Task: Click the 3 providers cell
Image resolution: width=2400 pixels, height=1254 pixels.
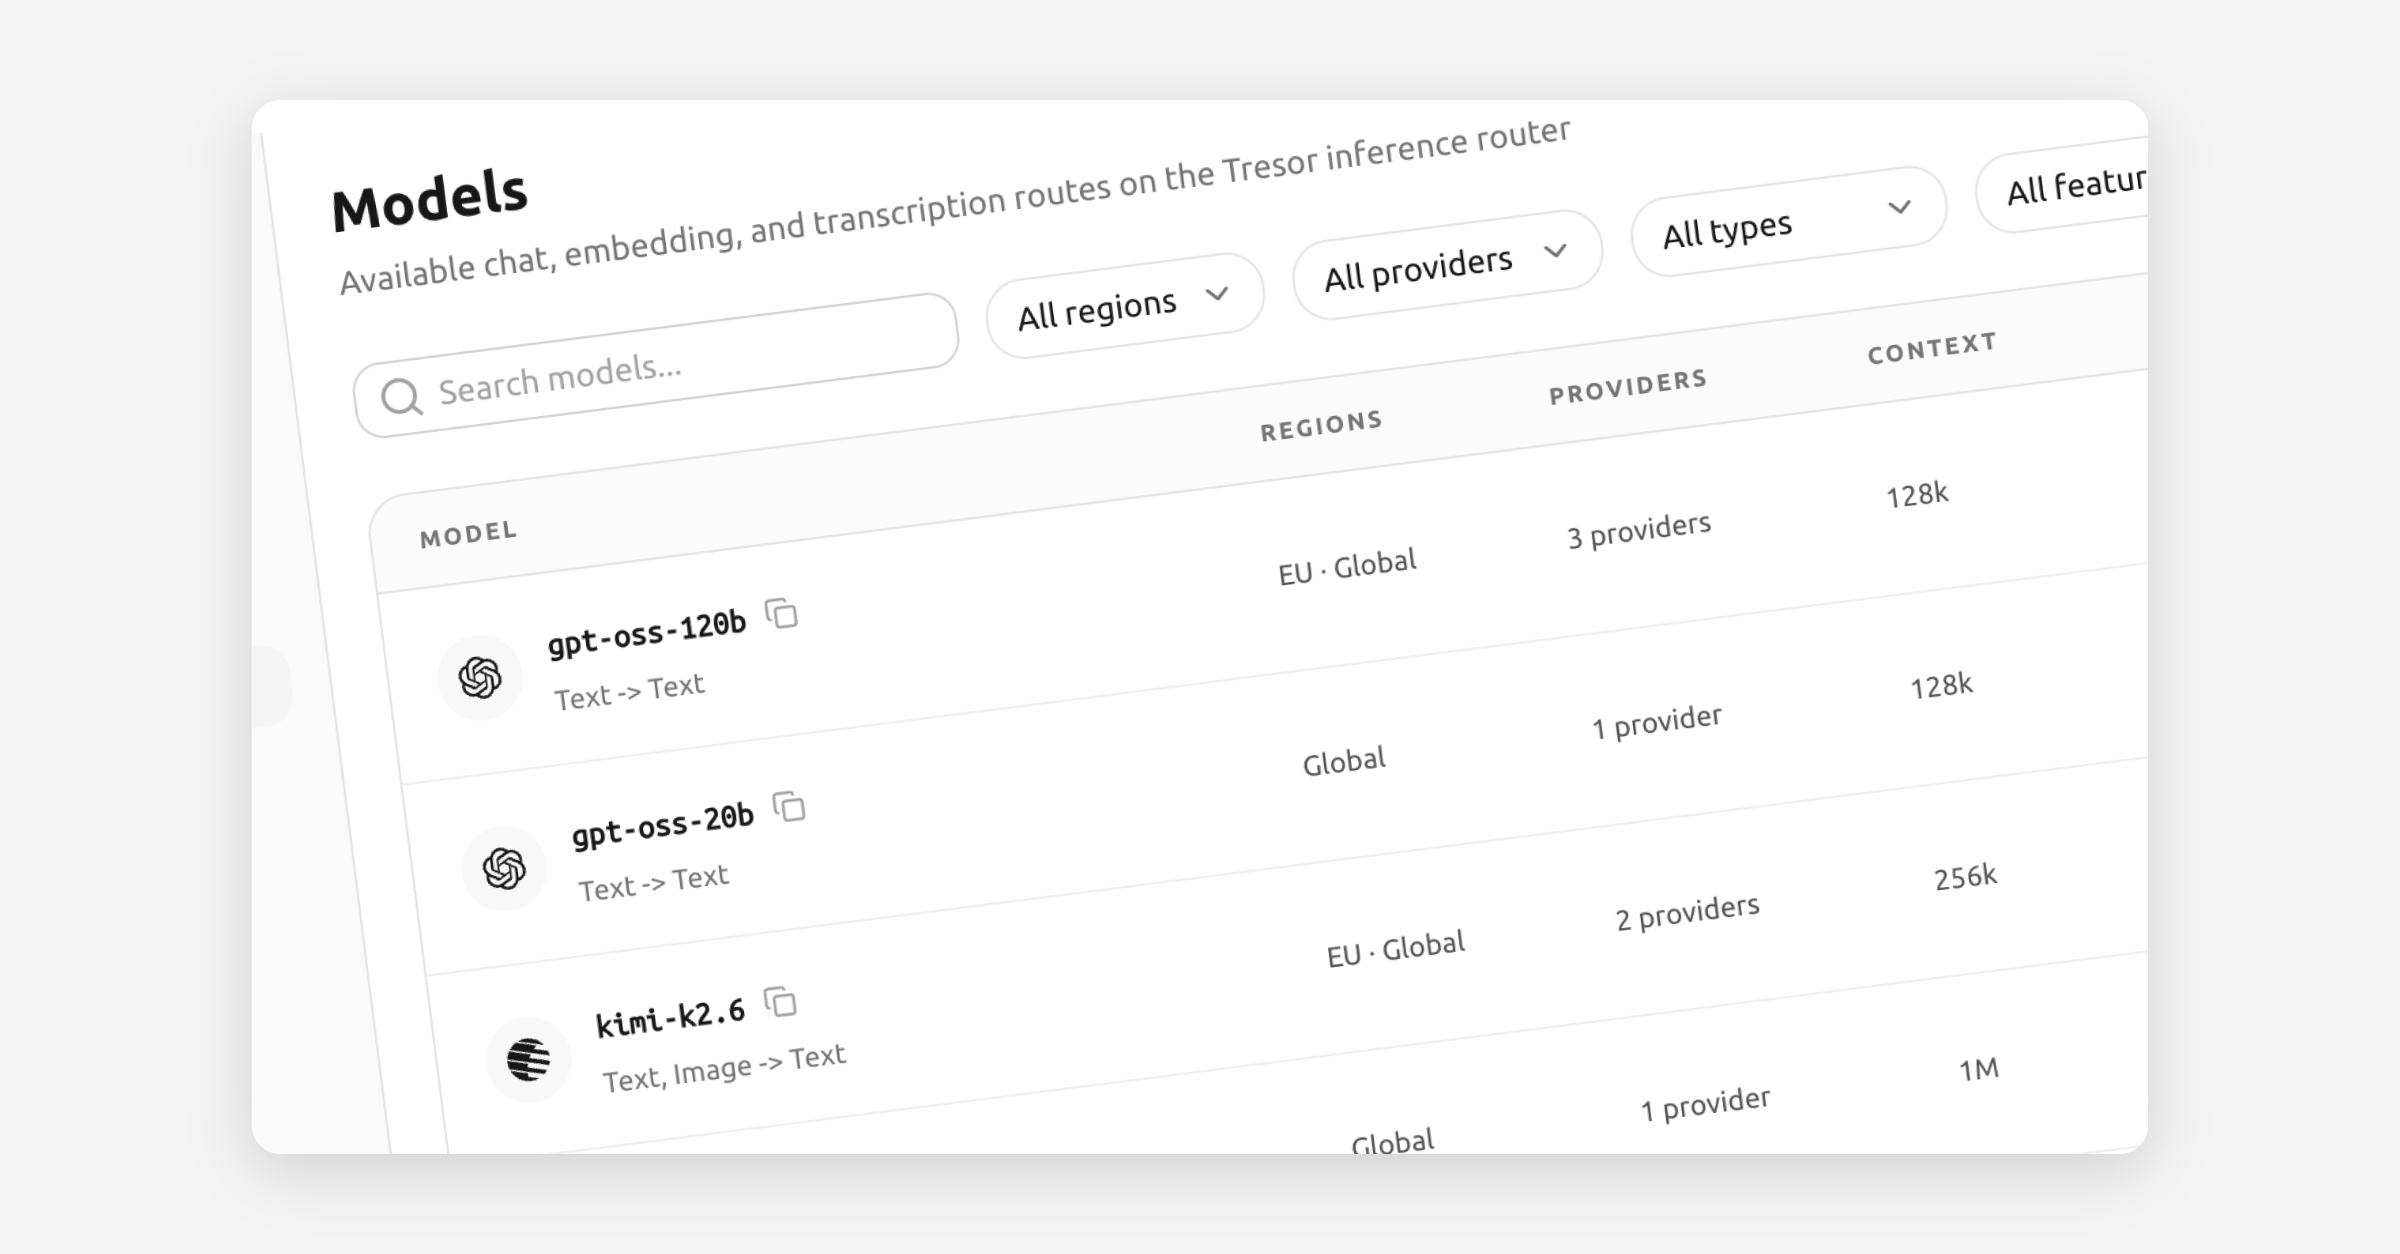Action: [1639, 530]
